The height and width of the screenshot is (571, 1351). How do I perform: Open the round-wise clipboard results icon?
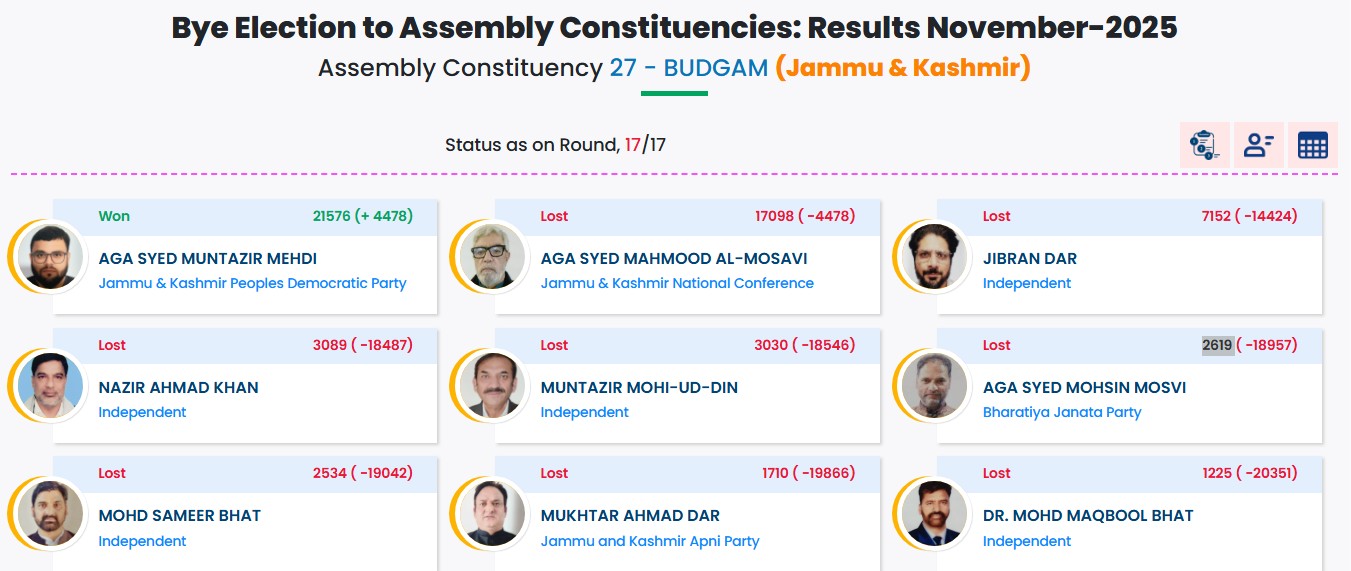[1204, 146]
